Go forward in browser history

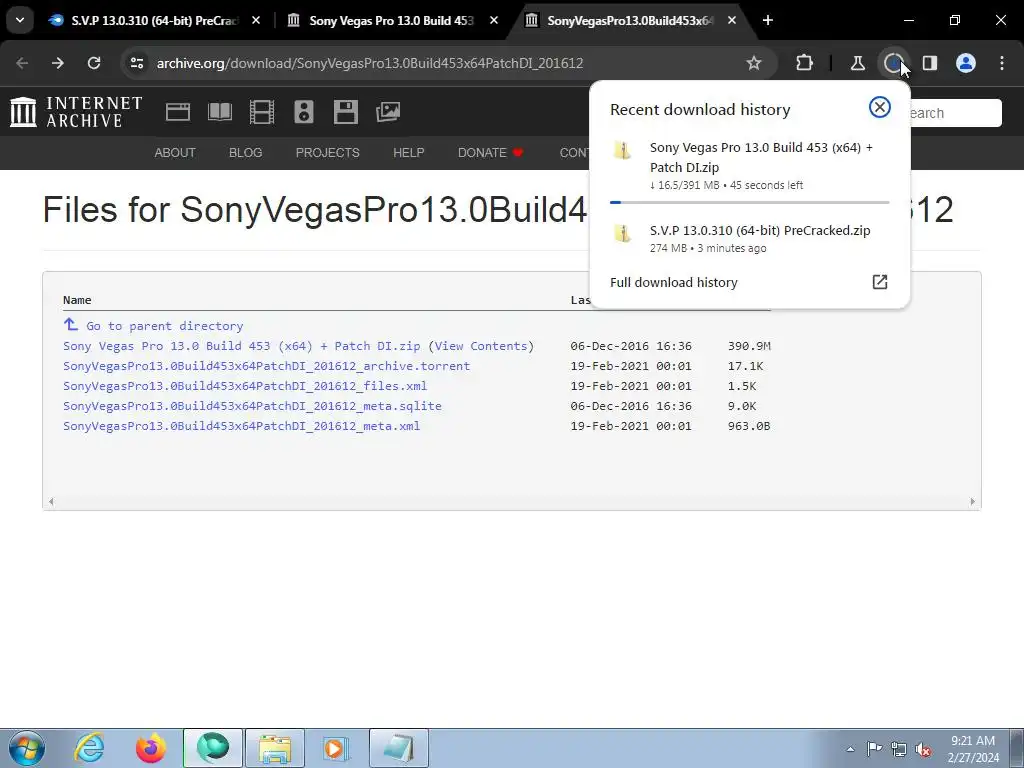pyautogui.click(x=58, y=63)
